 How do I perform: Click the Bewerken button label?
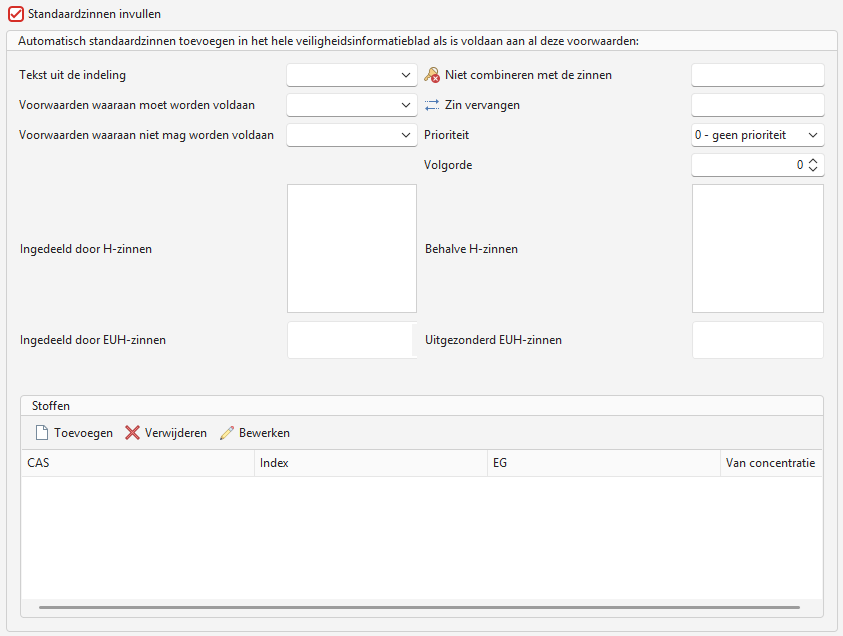265,433
